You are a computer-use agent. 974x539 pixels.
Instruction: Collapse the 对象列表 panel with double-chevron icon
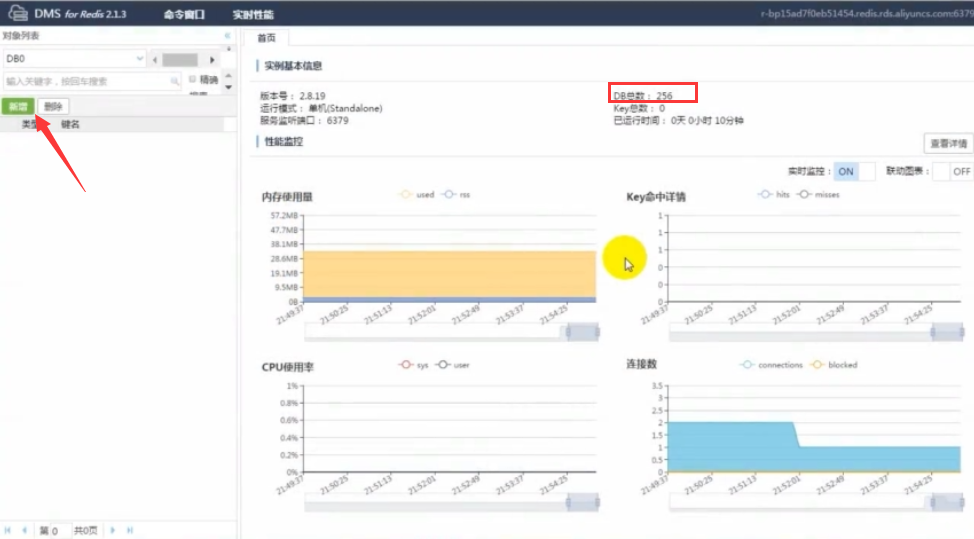(227, 36)
